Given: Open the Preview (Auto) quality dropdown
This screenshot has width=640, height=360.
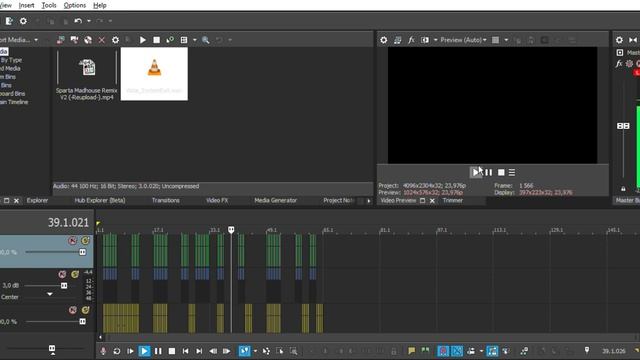Looking at the screenshot, I should [464, 40].
